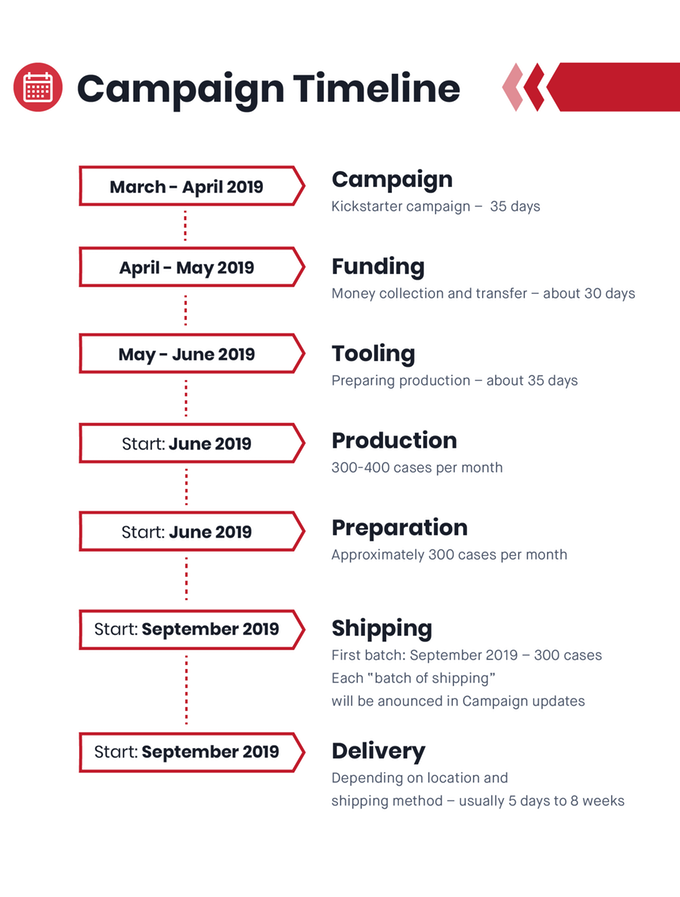
Task: Click the Preparation 'Start: June 2019' marker
Action: coord(192,531)
